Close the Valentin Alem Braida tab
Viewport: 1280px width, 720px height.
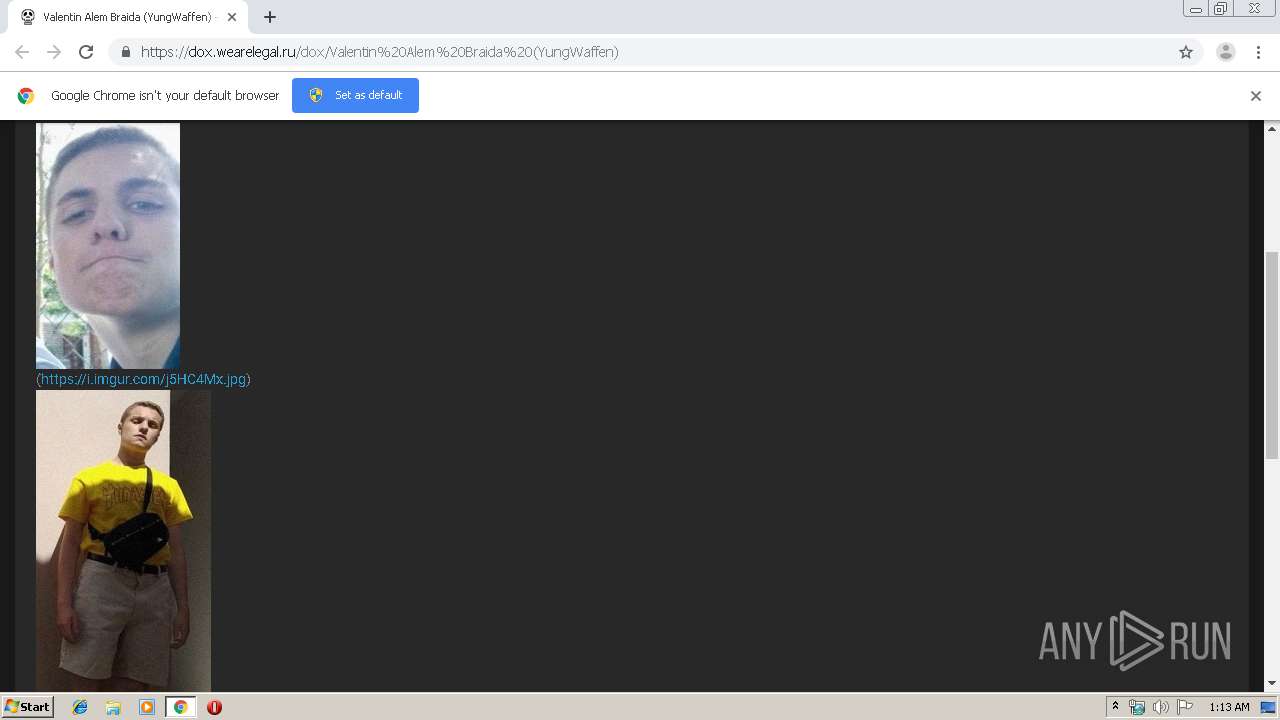pyautogui.click(x=232, y=17)
